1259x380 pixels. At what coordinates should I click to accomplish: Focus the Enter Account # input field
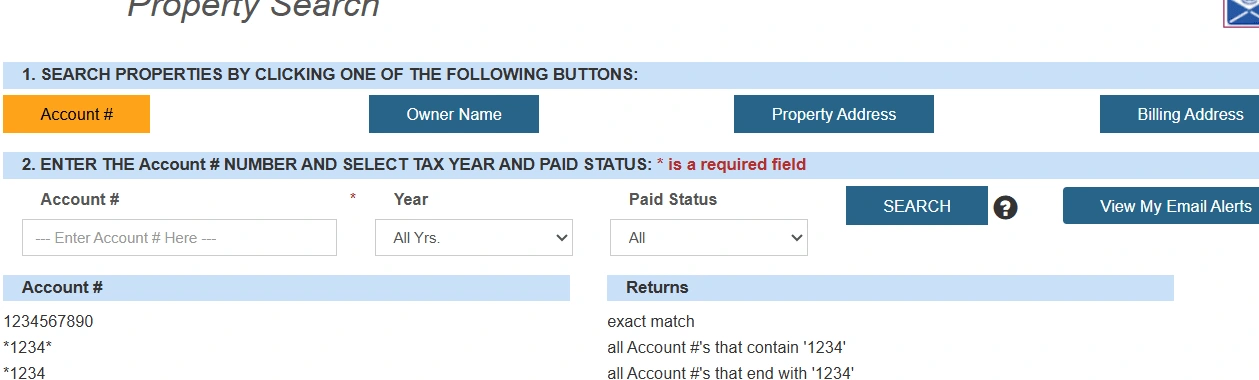pos(179,238)
